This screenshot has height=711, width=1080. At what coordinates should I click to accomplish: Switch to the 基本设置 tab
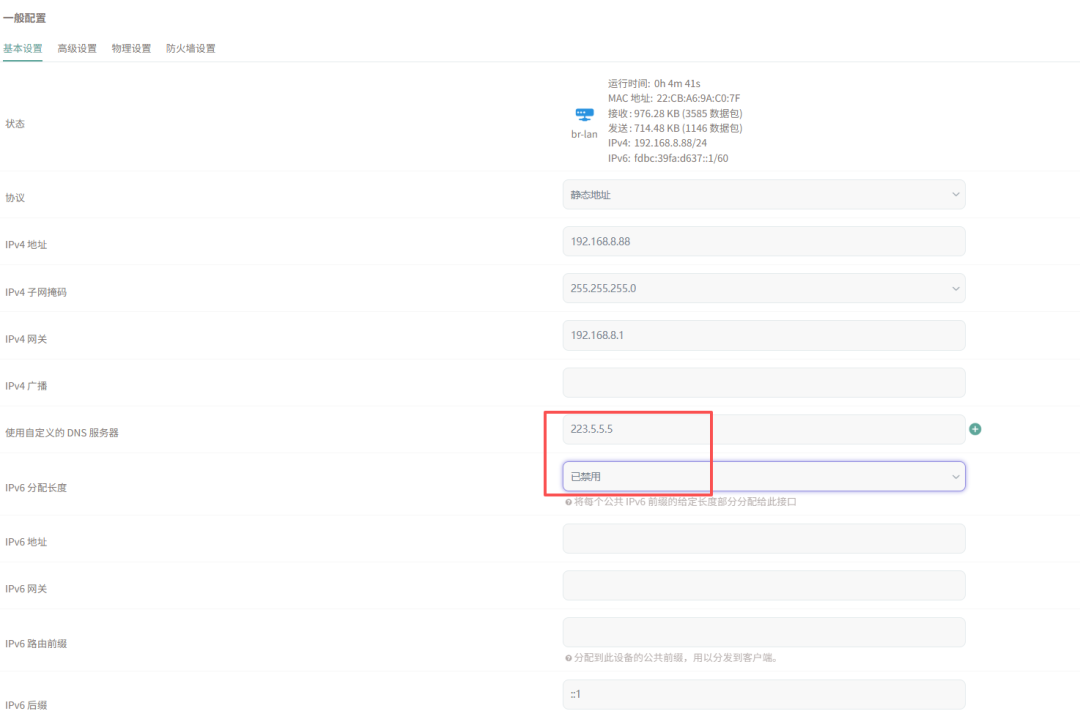click(22, 48)
